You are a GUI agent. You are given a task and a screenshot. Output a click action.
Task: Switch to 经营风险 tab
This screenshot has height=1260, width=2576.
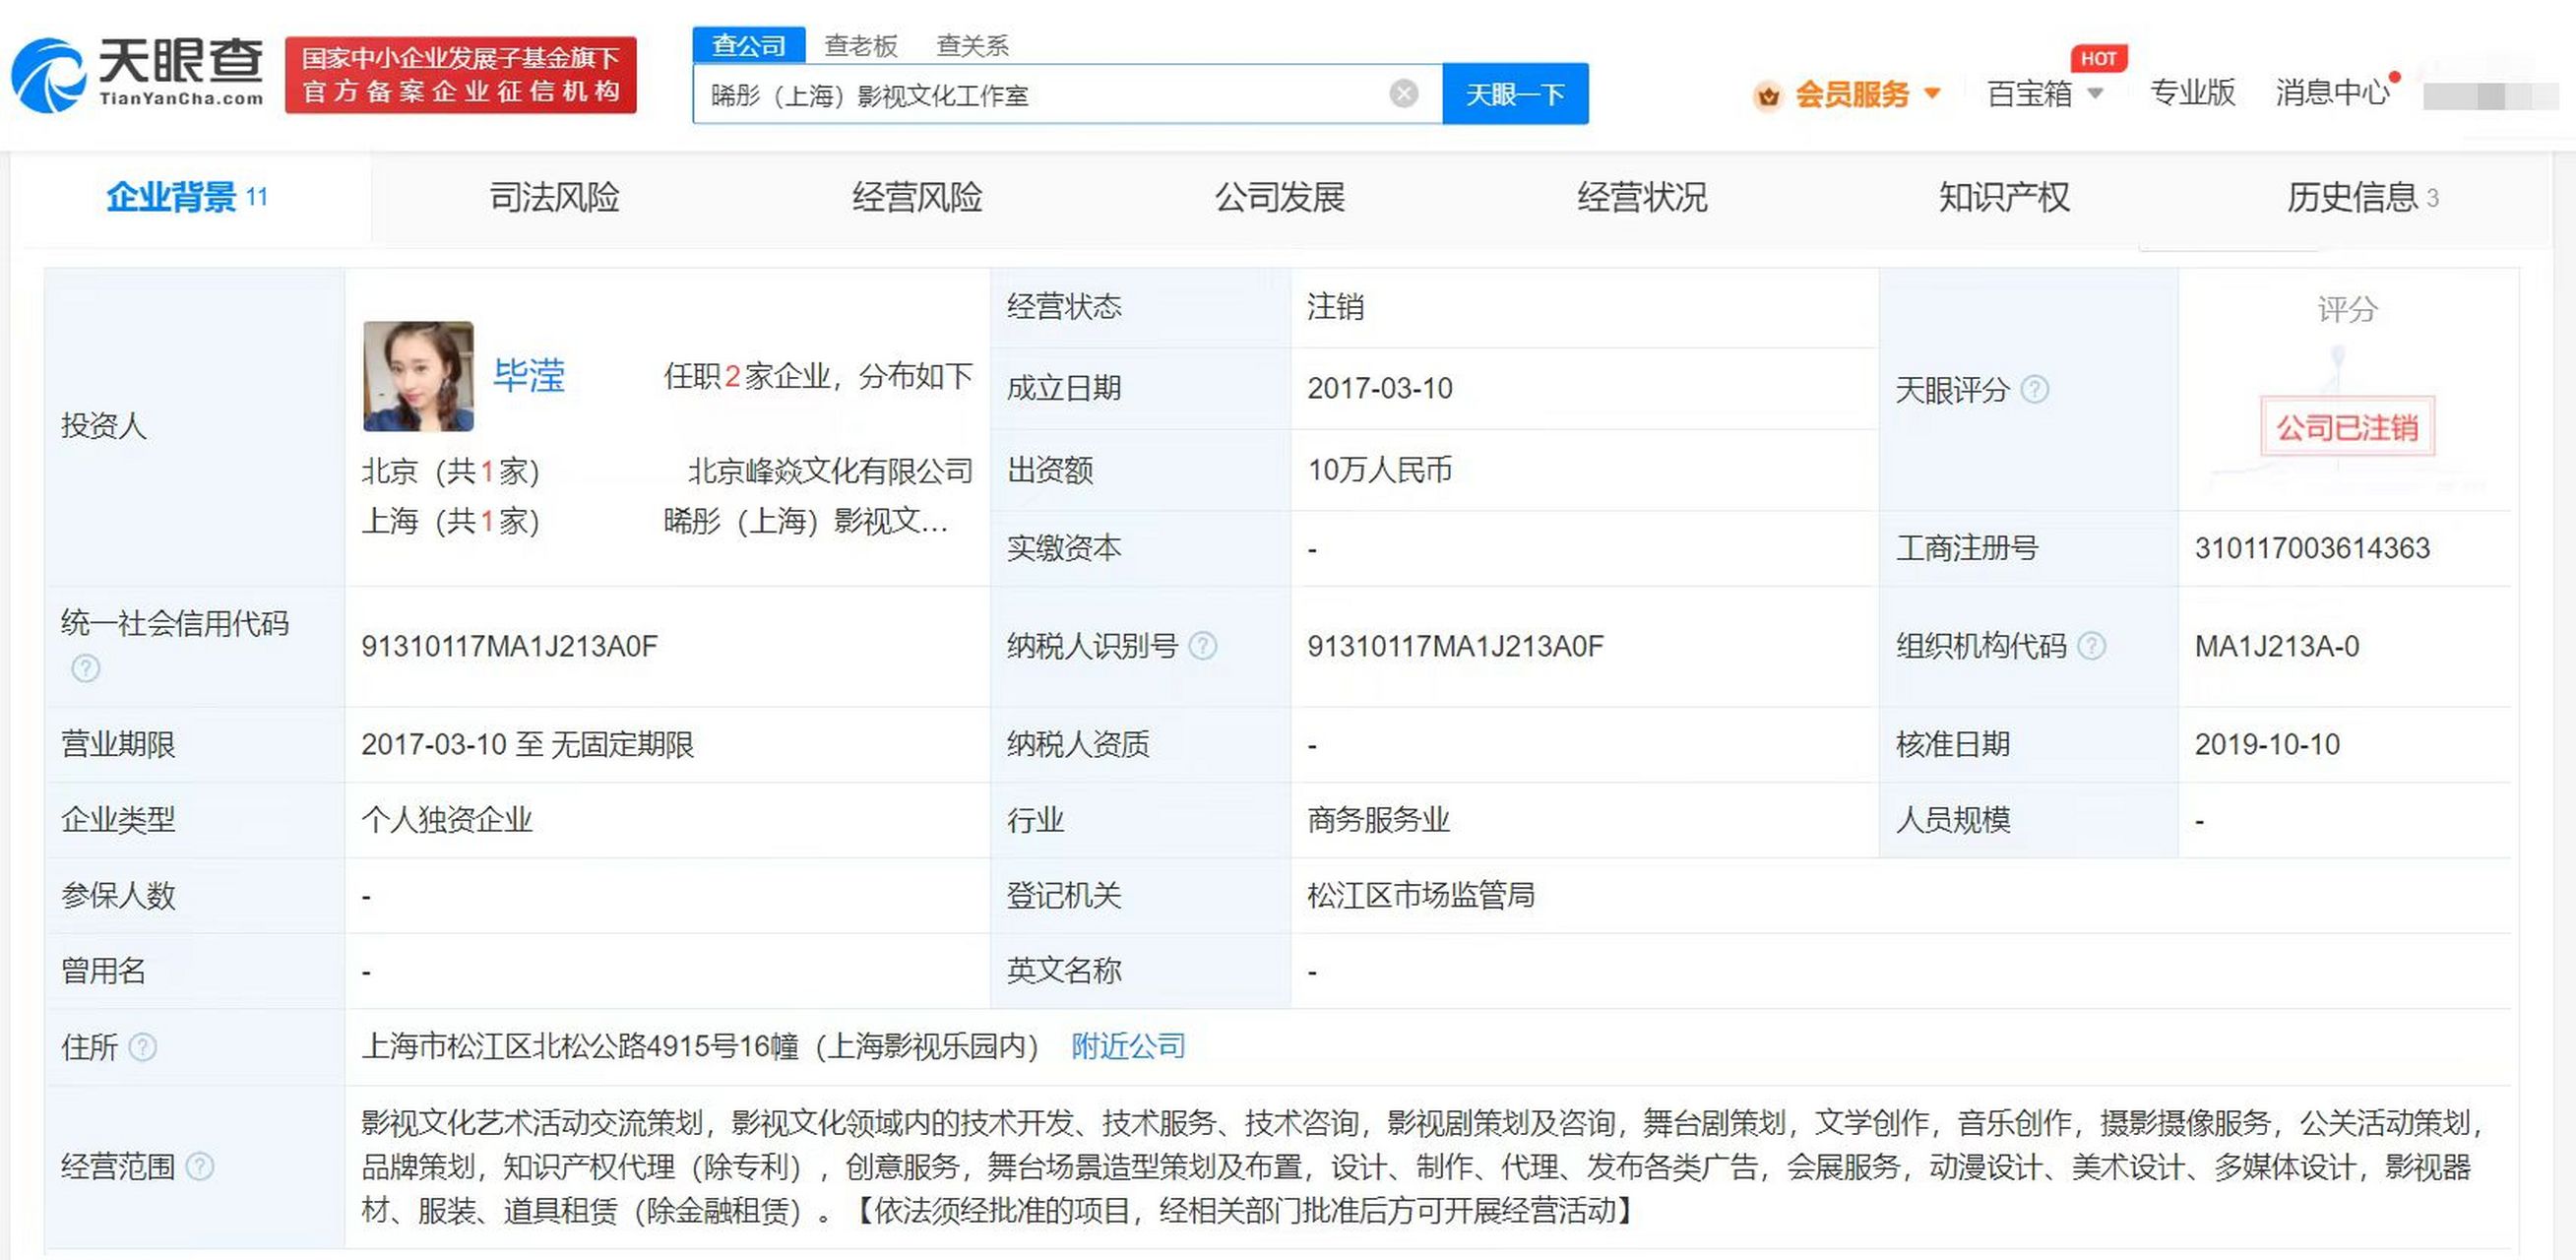click(x=917, y=197)
